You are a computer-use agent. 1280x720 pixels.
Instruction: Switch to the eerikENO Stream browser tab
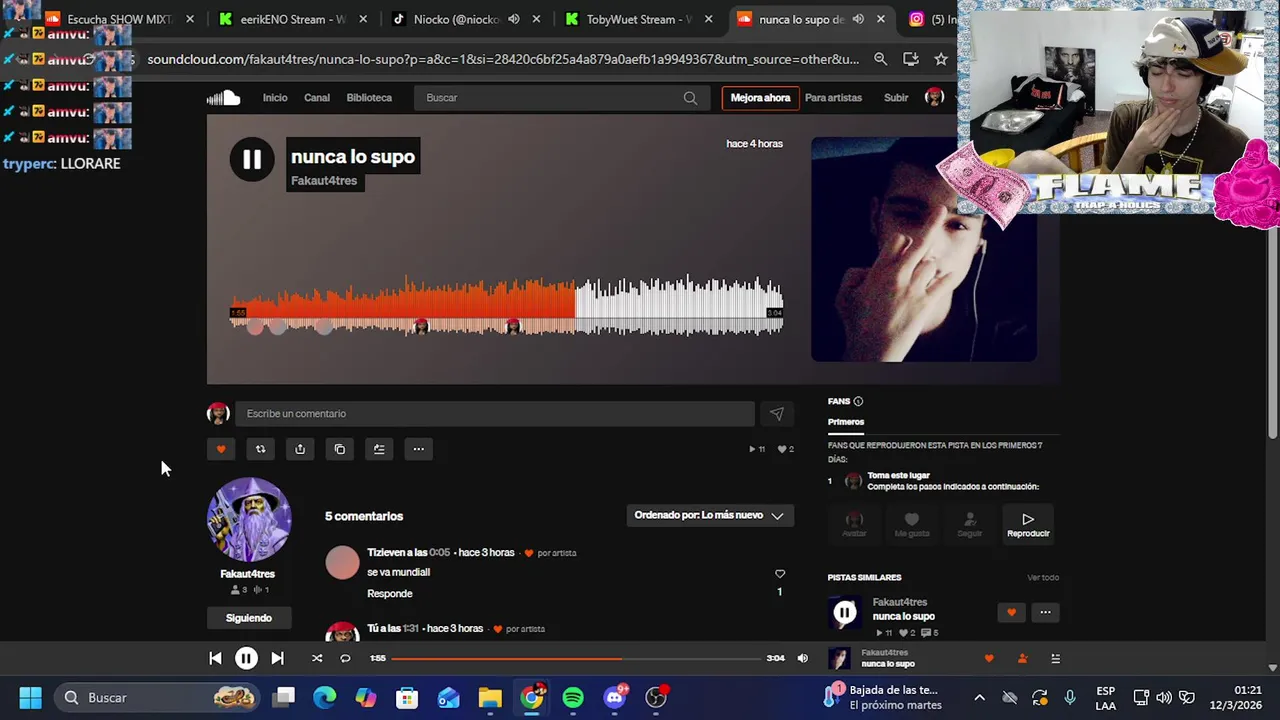click(x=294, y=19)
